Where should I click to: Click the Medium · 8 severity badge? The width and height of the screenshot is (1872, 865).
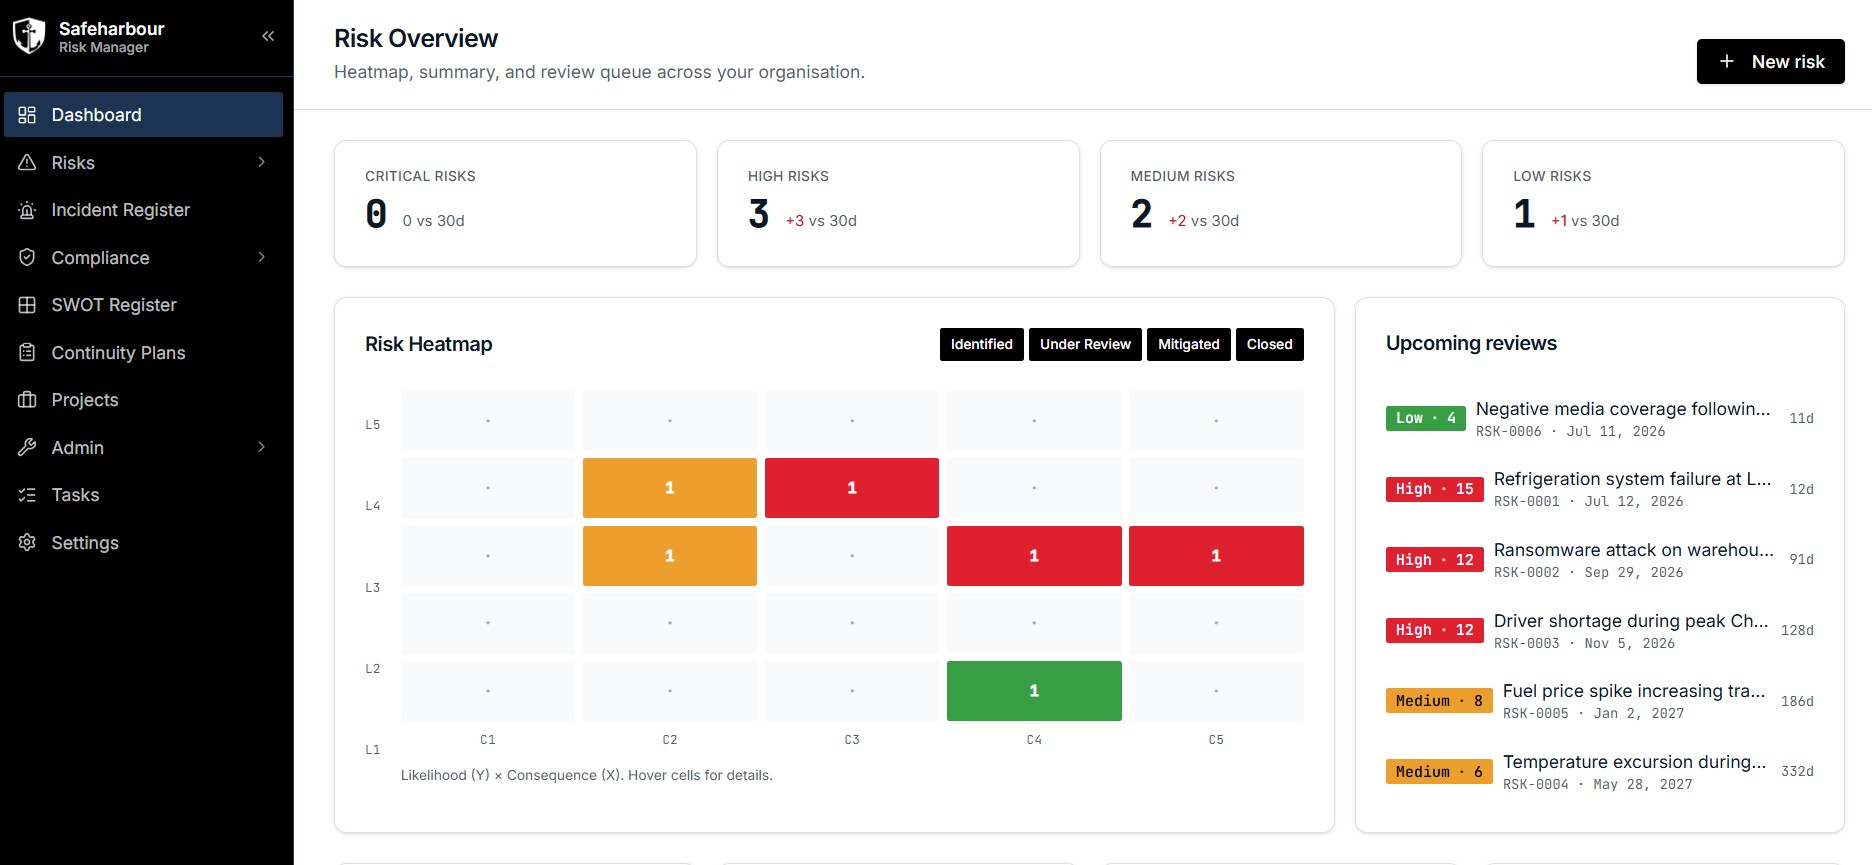pyautogui.click(x=1439, y=701)
